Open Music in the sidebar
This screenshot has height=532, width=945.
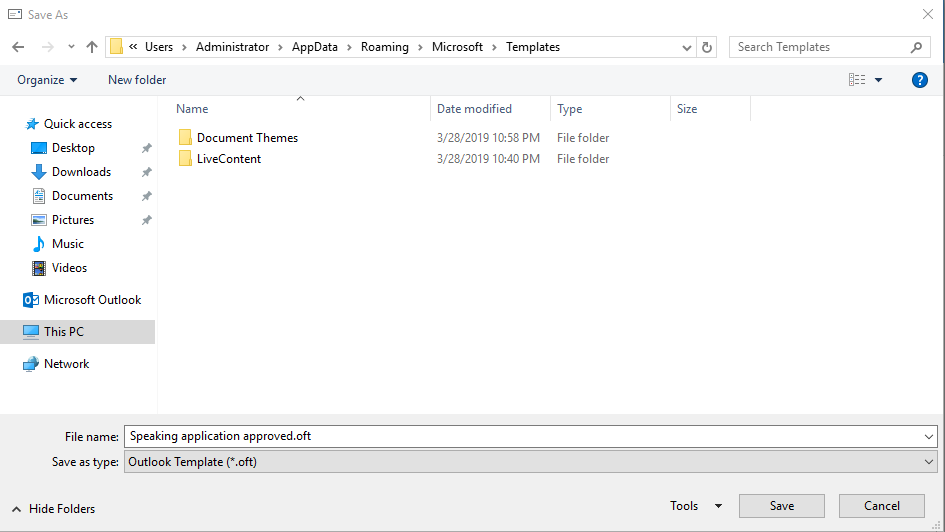point(68,244)
